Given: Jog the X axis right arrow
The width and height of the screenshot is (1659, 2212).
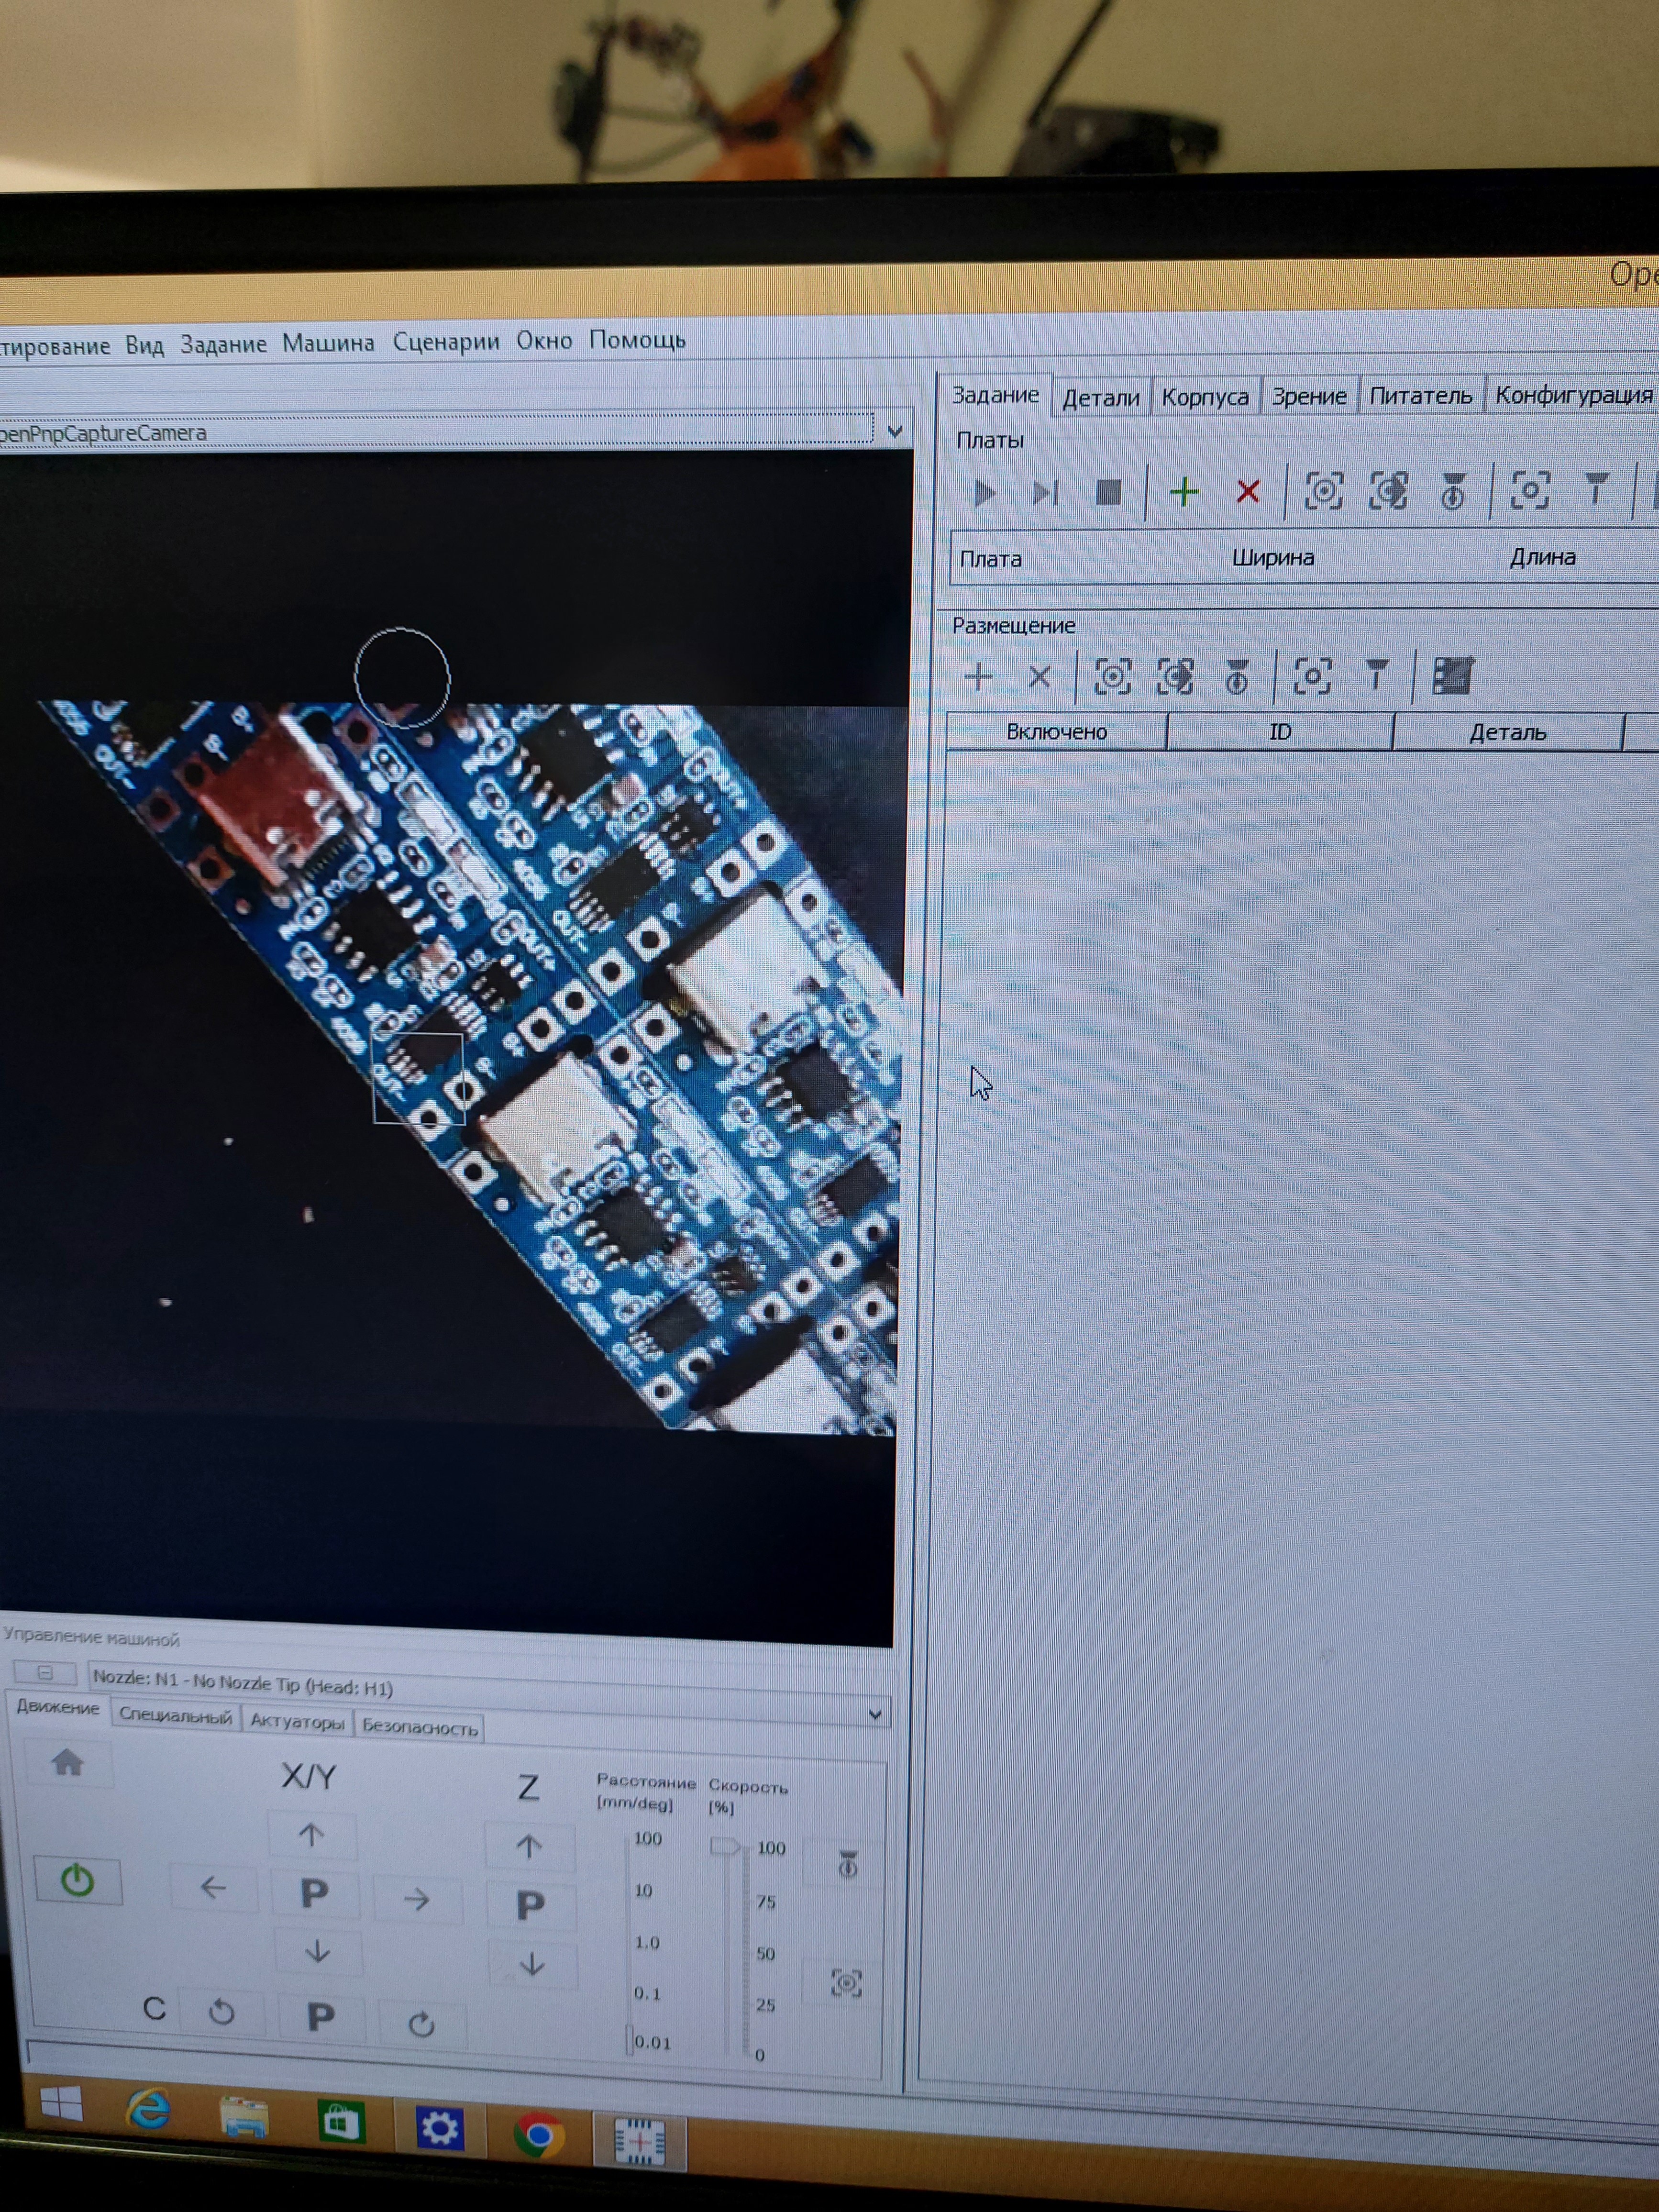Looking at the screenshot, I should pos(417,1898).
